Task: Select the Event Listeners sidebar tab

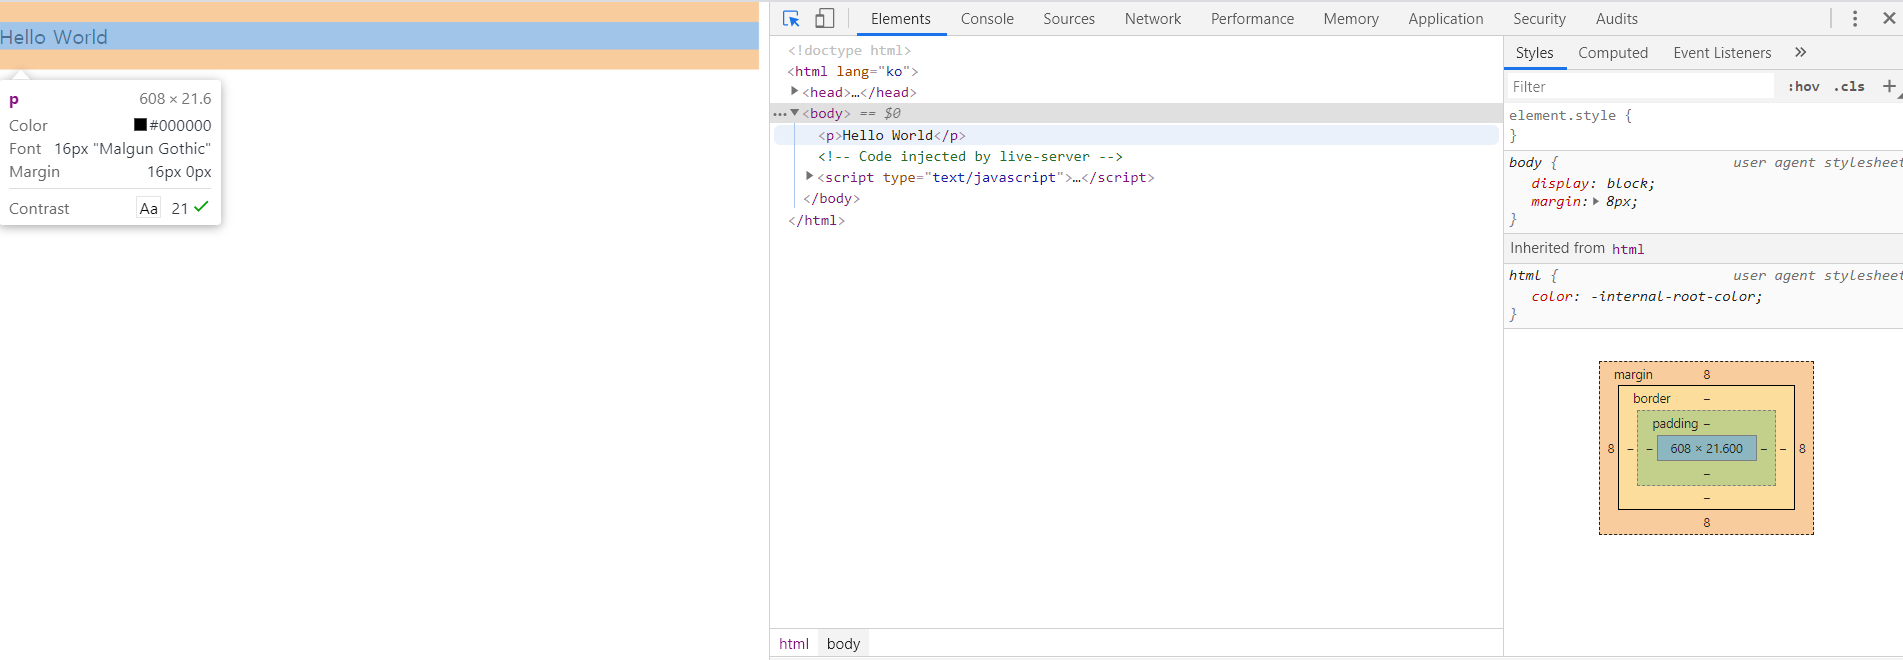Action: pos(1722,52)
